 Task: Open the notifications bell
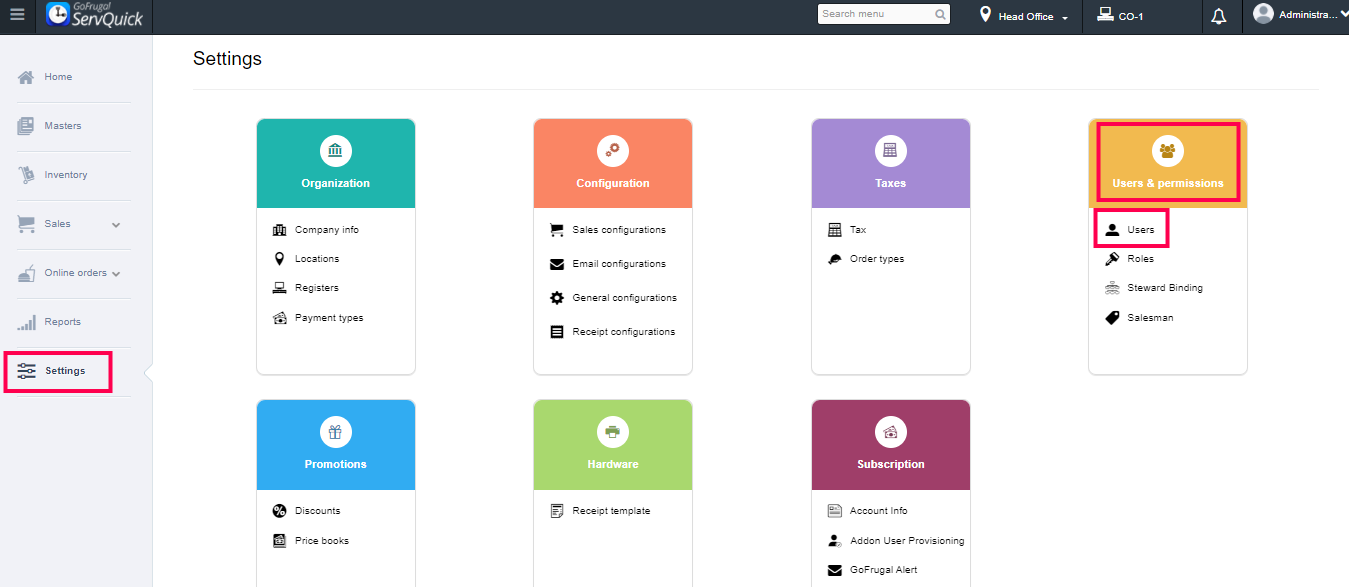[1218, 17]
